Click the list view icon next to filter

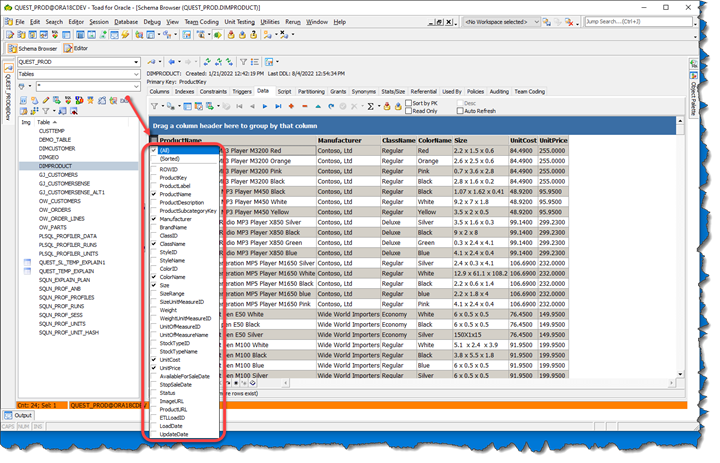coord(255,62)
